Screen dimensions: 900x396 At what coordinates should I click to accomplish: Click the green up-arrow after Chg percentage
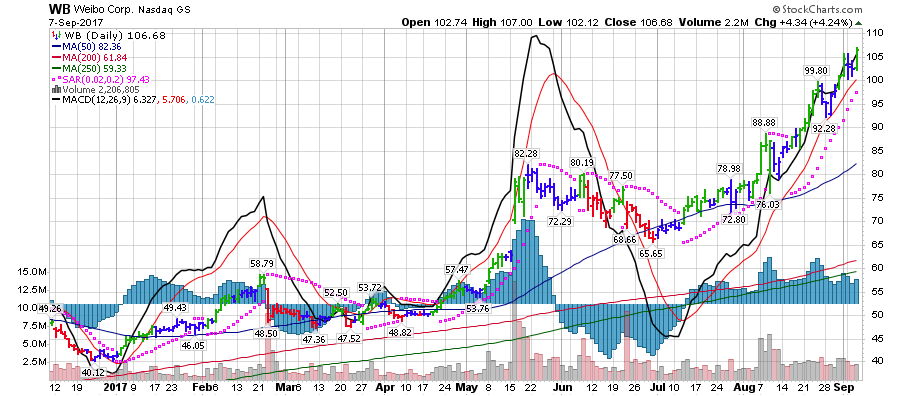[x=859, y=23]
